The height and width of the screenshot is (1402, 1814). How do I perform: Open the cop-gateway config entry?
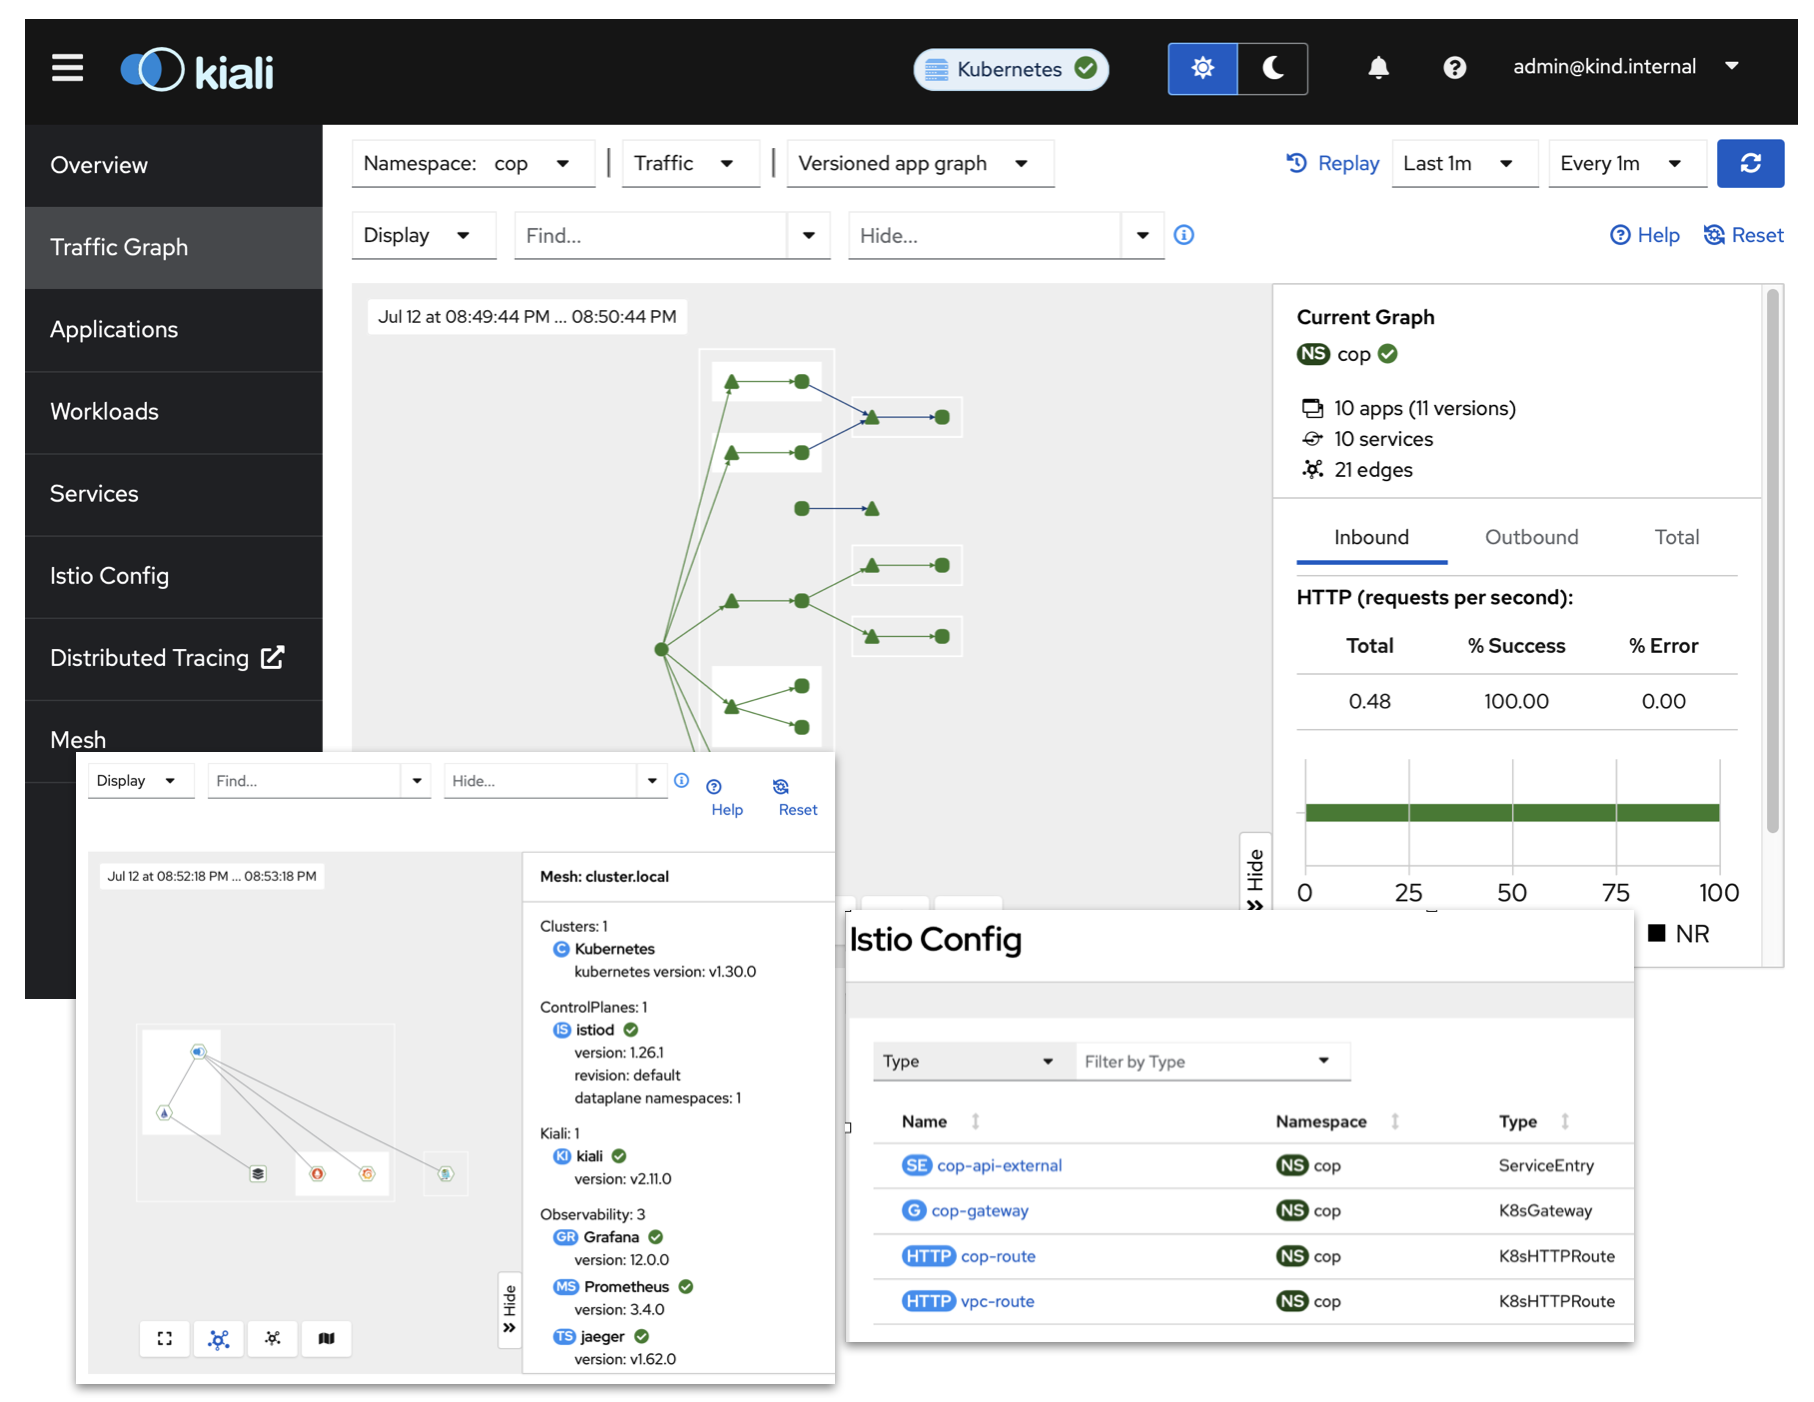click(979, 1210)
